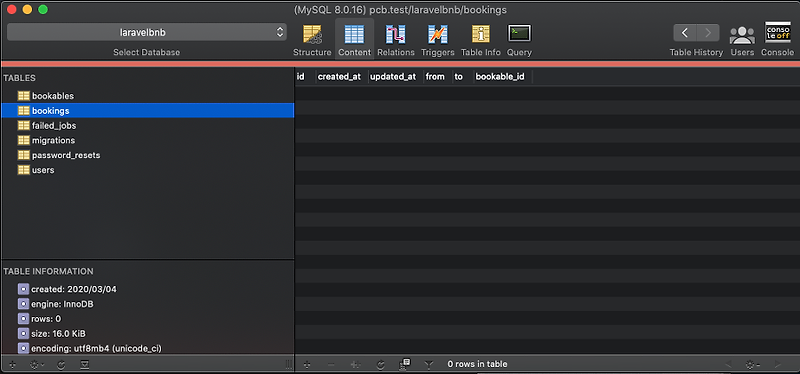Select the users table
This screenshot has width=800, height=374.
point(147,170)
